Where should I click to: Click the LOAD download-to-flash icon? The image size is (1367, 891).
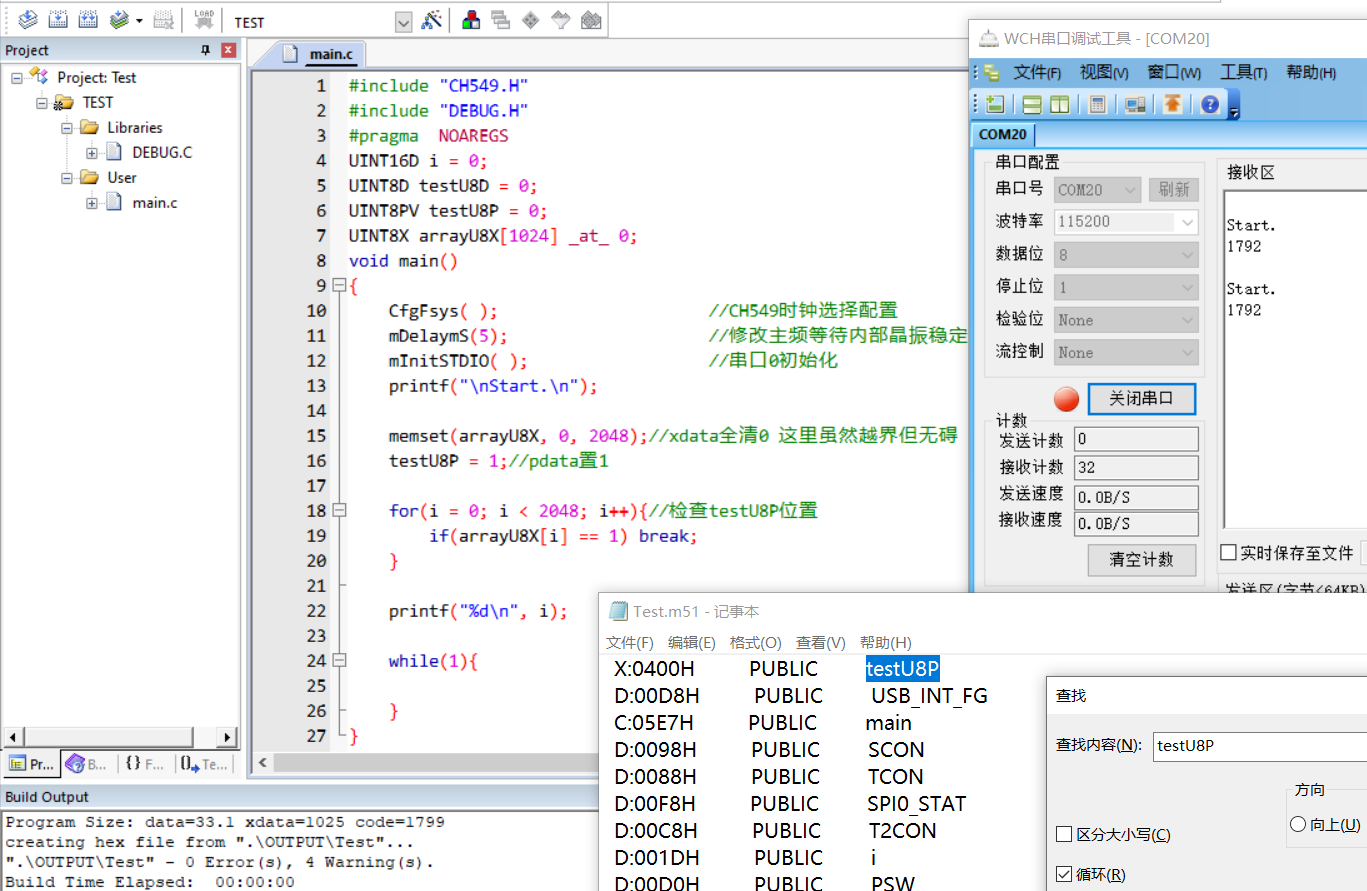(204, 19)
